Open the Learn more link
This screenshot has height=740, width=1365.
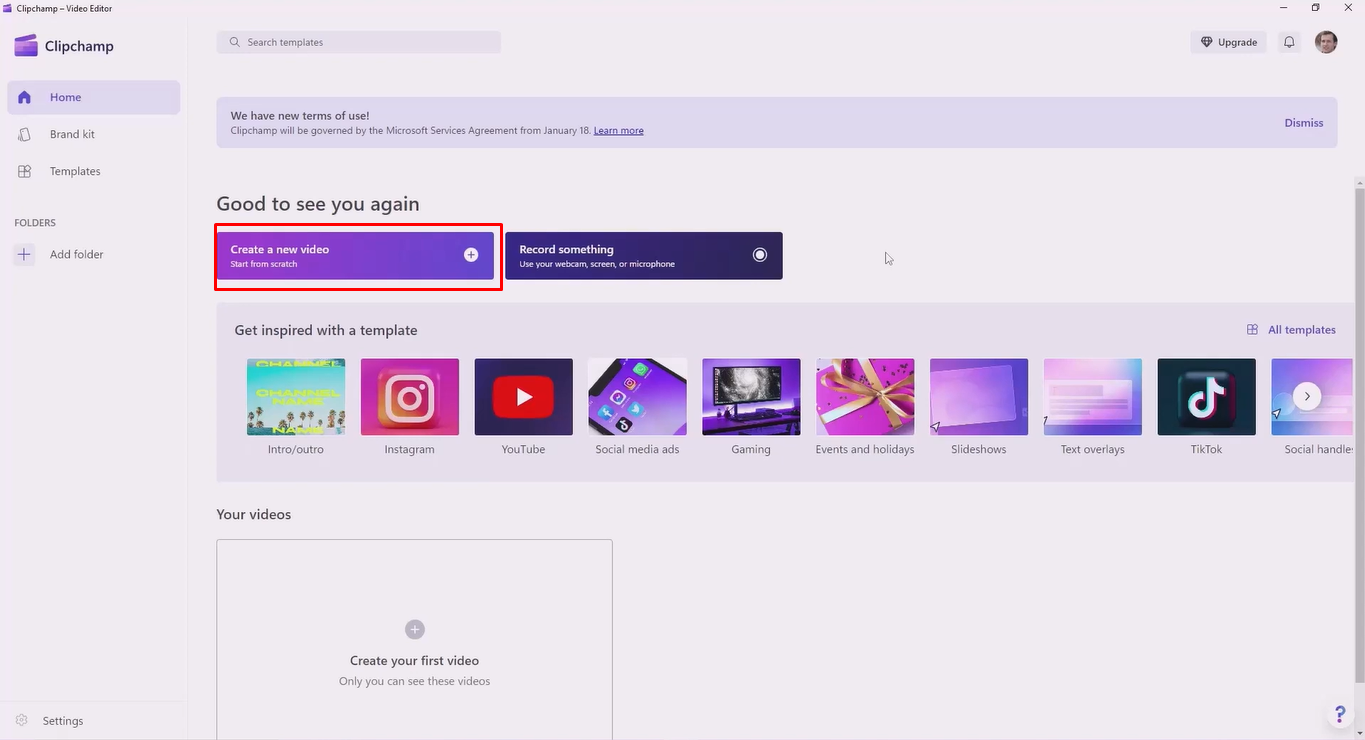pyautogui.click(x=618, y=130)
